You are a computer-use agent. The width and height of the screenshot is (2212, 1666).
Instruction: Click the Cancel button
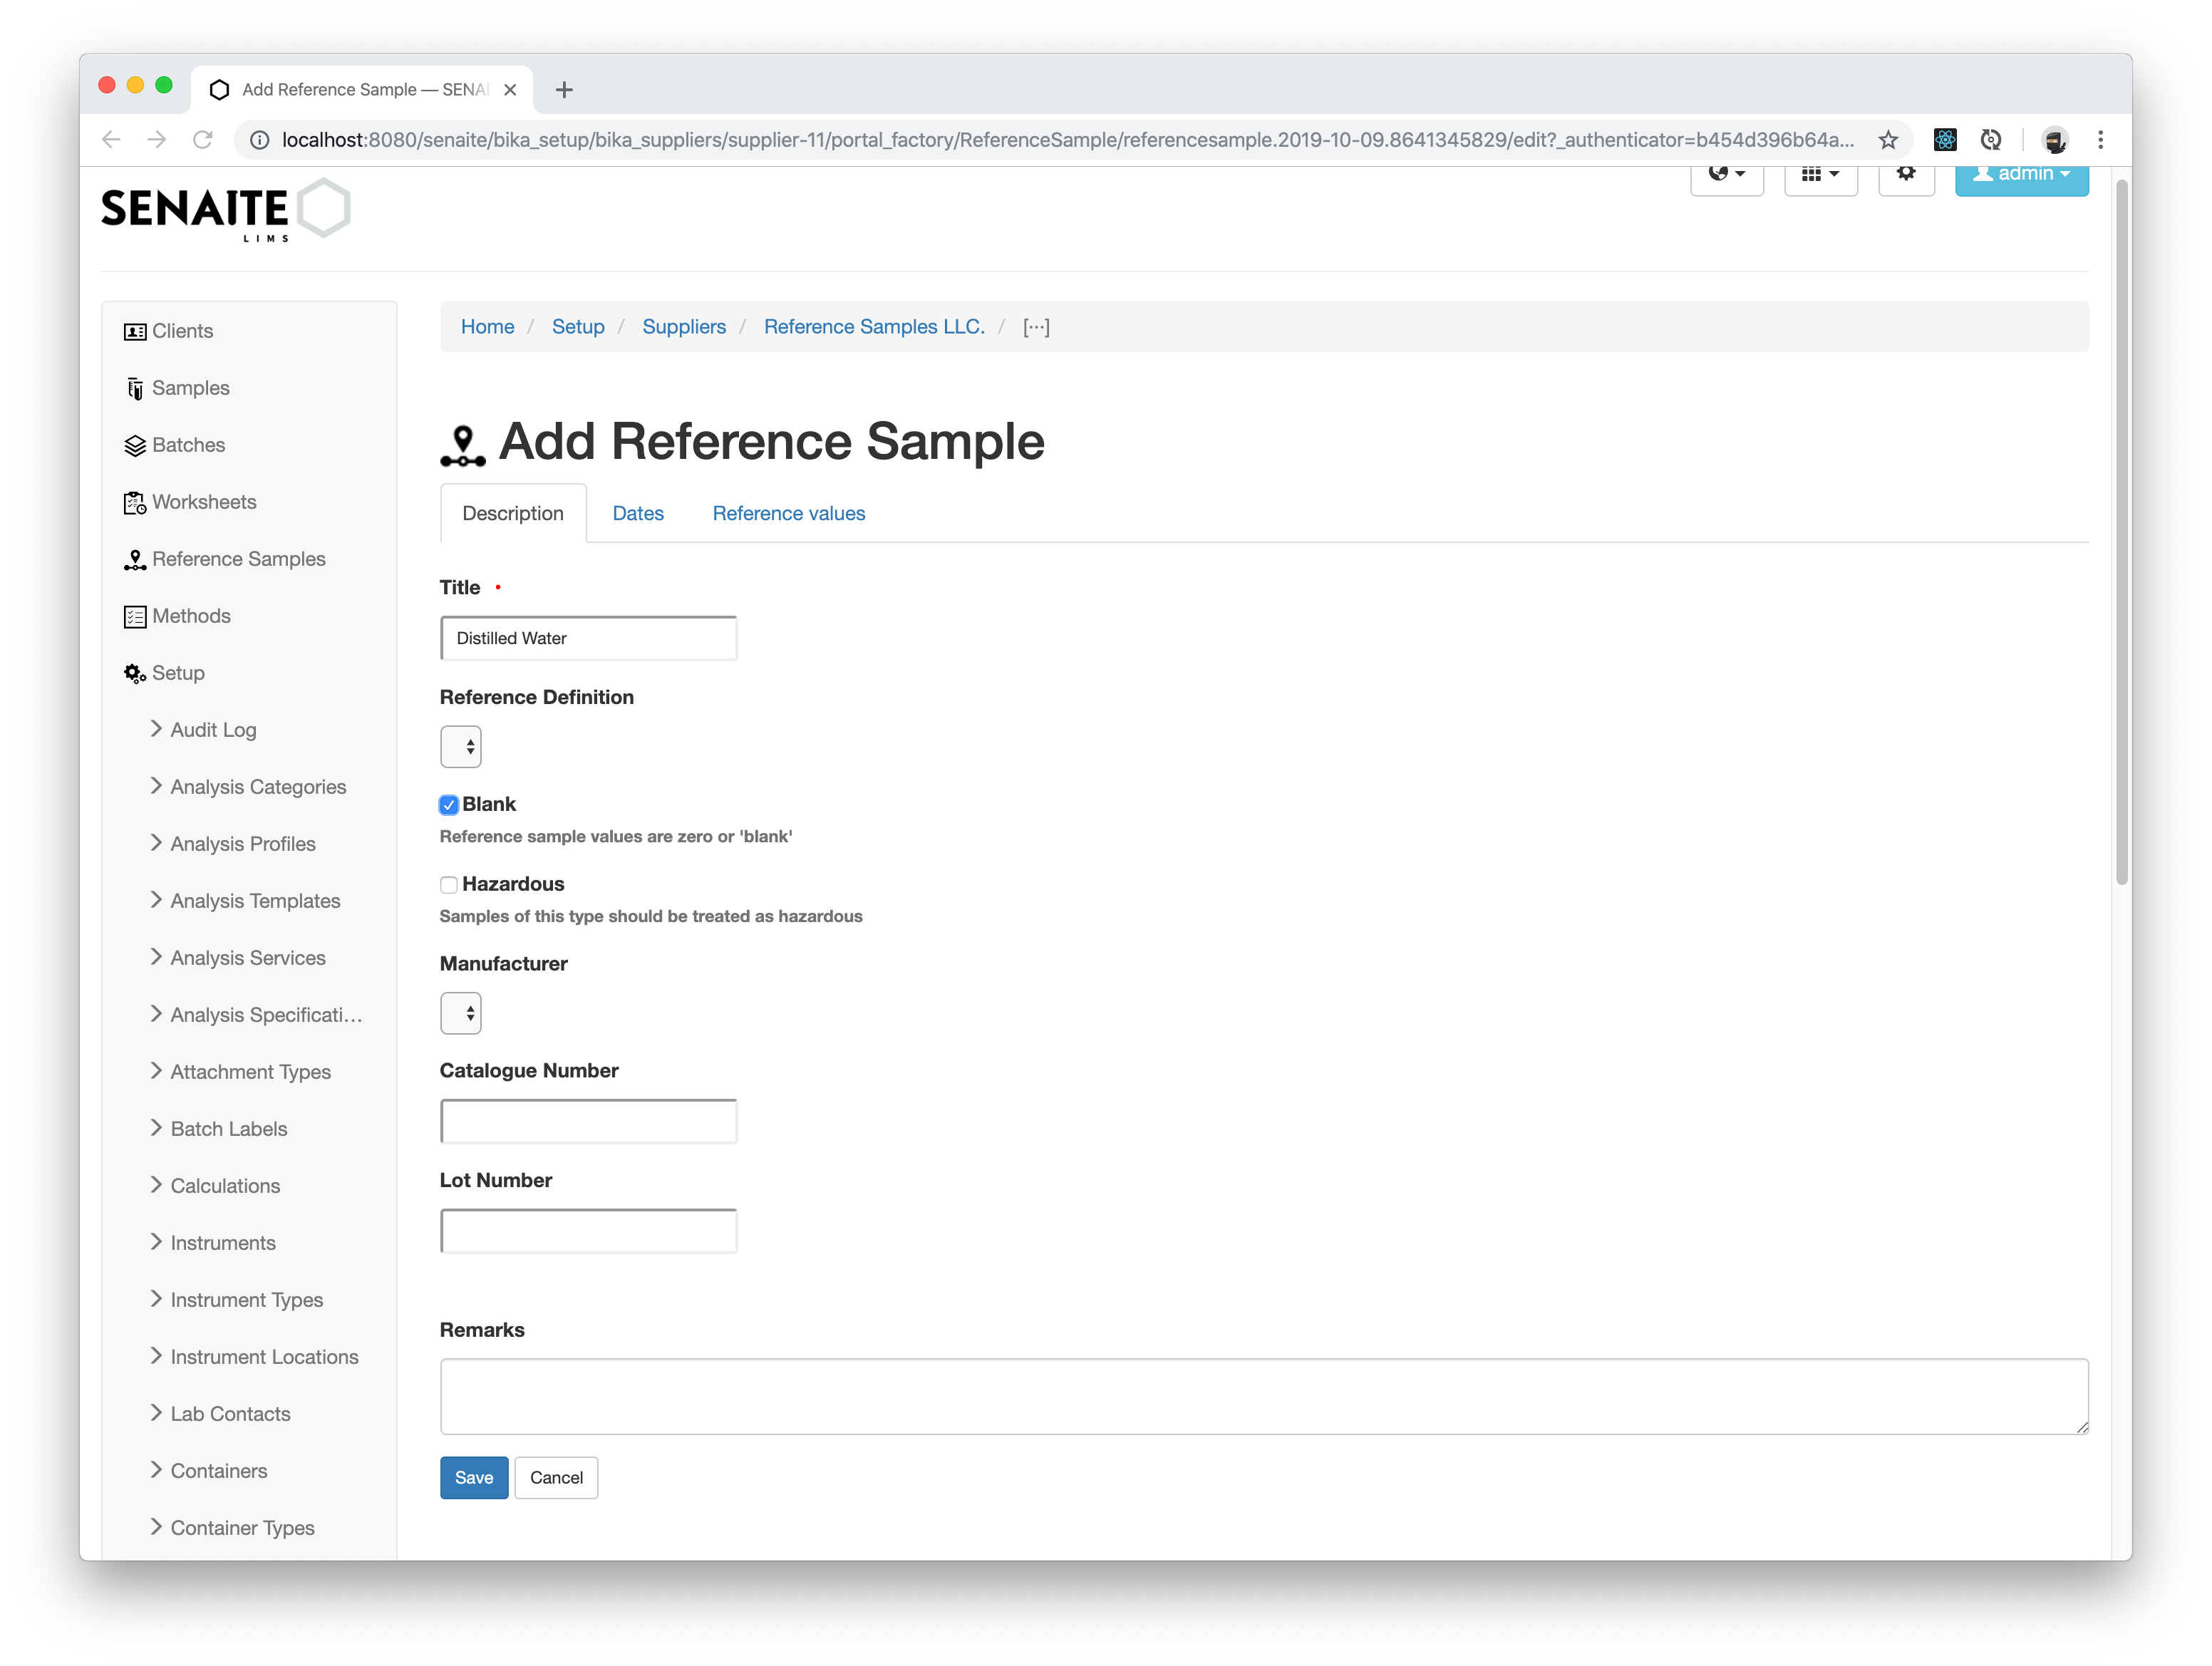click(556, 1478)
